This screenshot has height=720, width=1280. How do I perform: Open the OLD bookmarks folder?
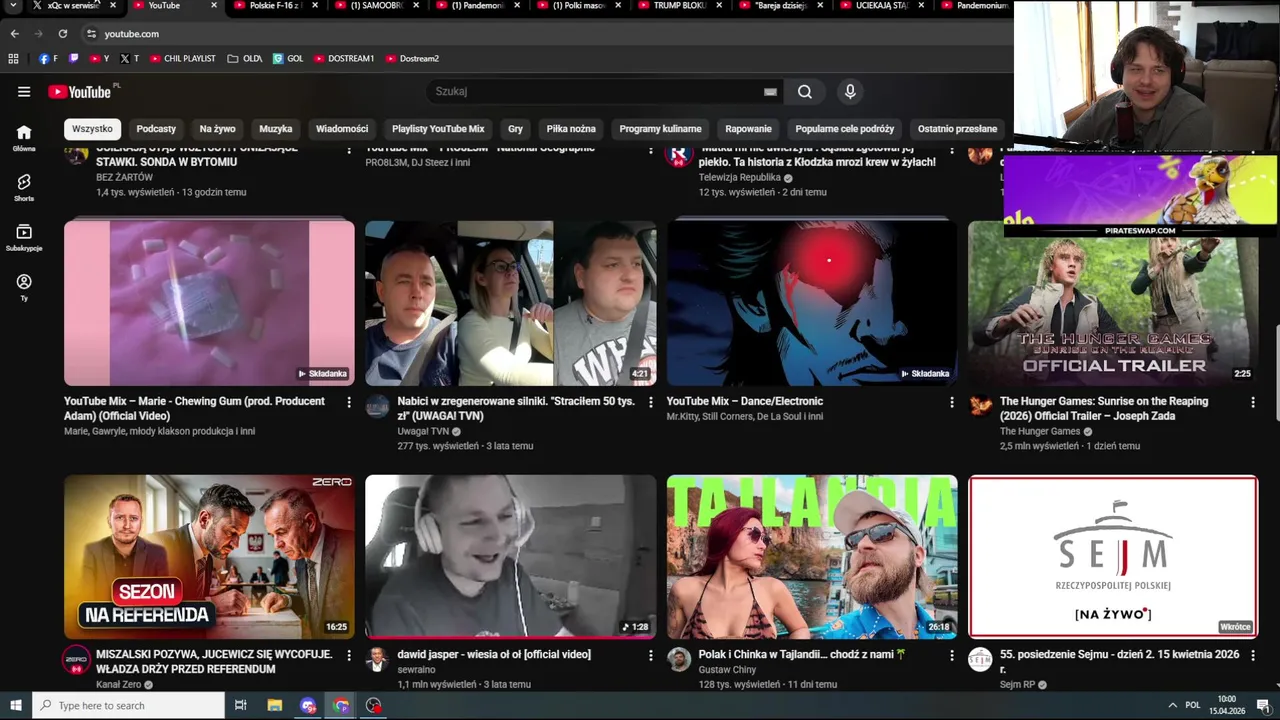[x=245, y=58]
